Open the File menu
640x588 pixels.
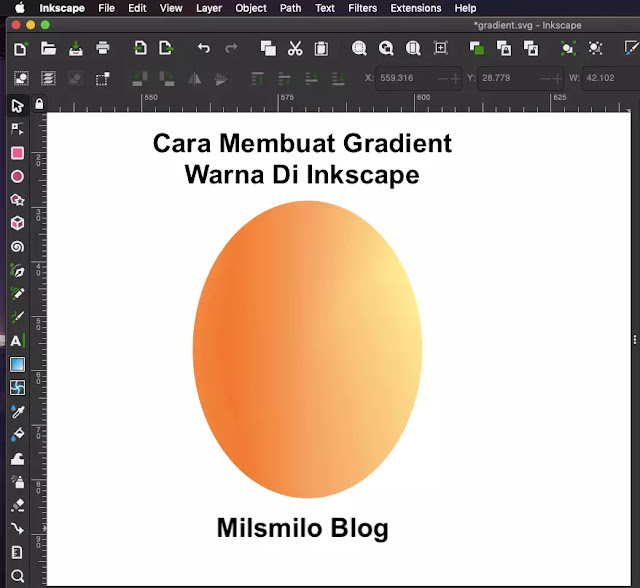(107, 8)
